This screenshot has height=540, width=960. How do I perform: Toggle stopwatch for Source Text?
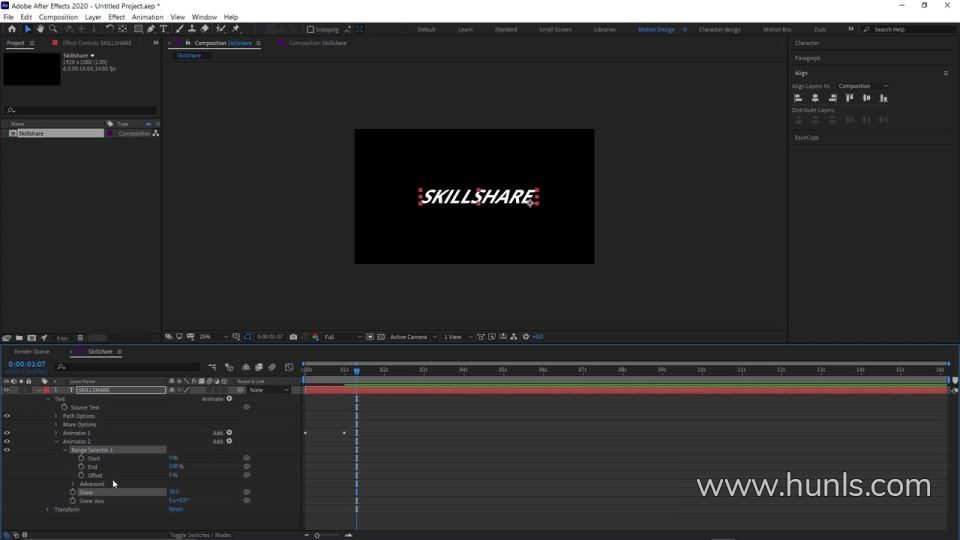pyautogui.click(x=64, y=407)
